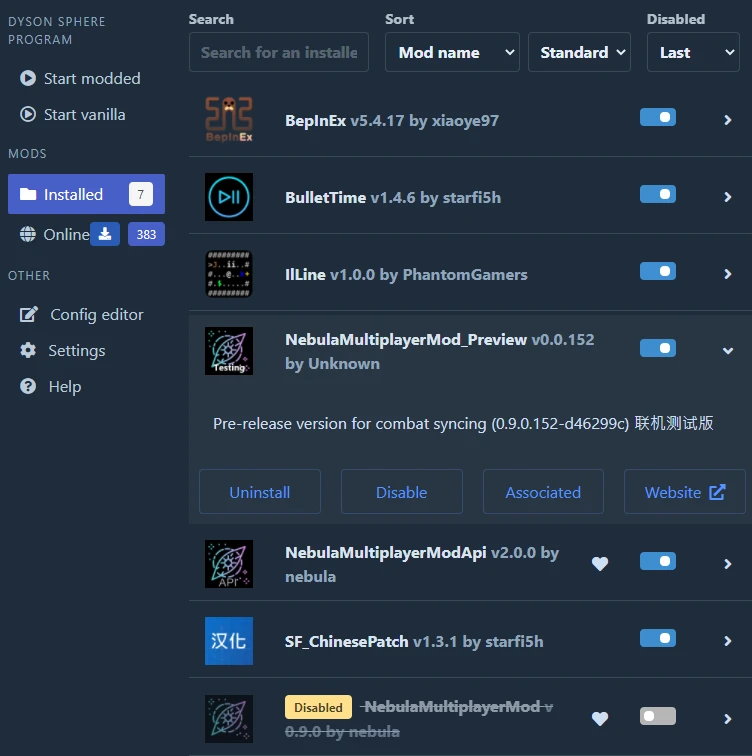Screen dimensions: 752x756
Task: Click the NebulaMultiplayerMod_Preview Testing icon
Action: pos(229,351)
